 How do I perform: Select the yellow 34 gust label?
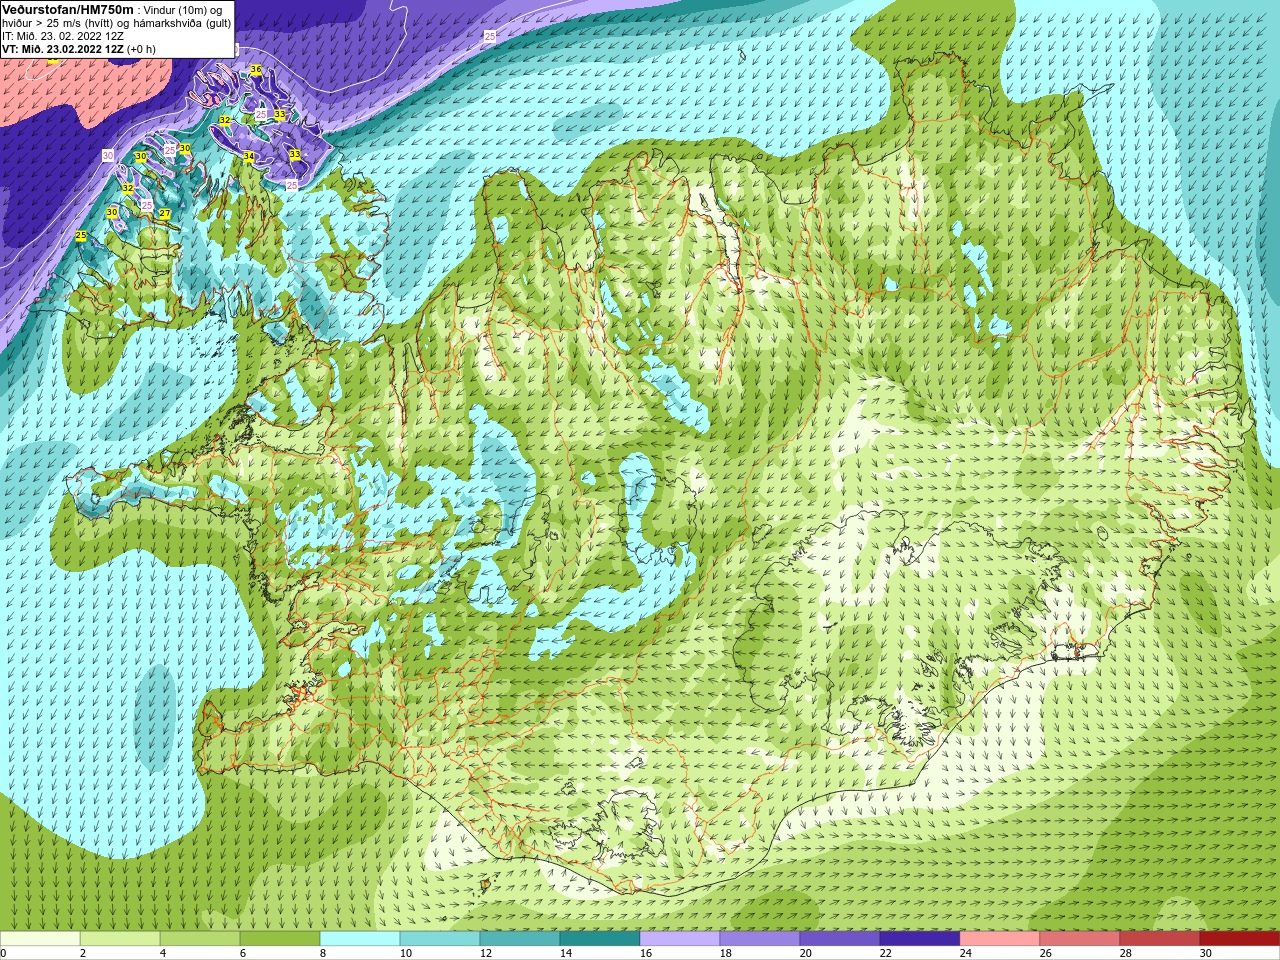pos(249,156)
